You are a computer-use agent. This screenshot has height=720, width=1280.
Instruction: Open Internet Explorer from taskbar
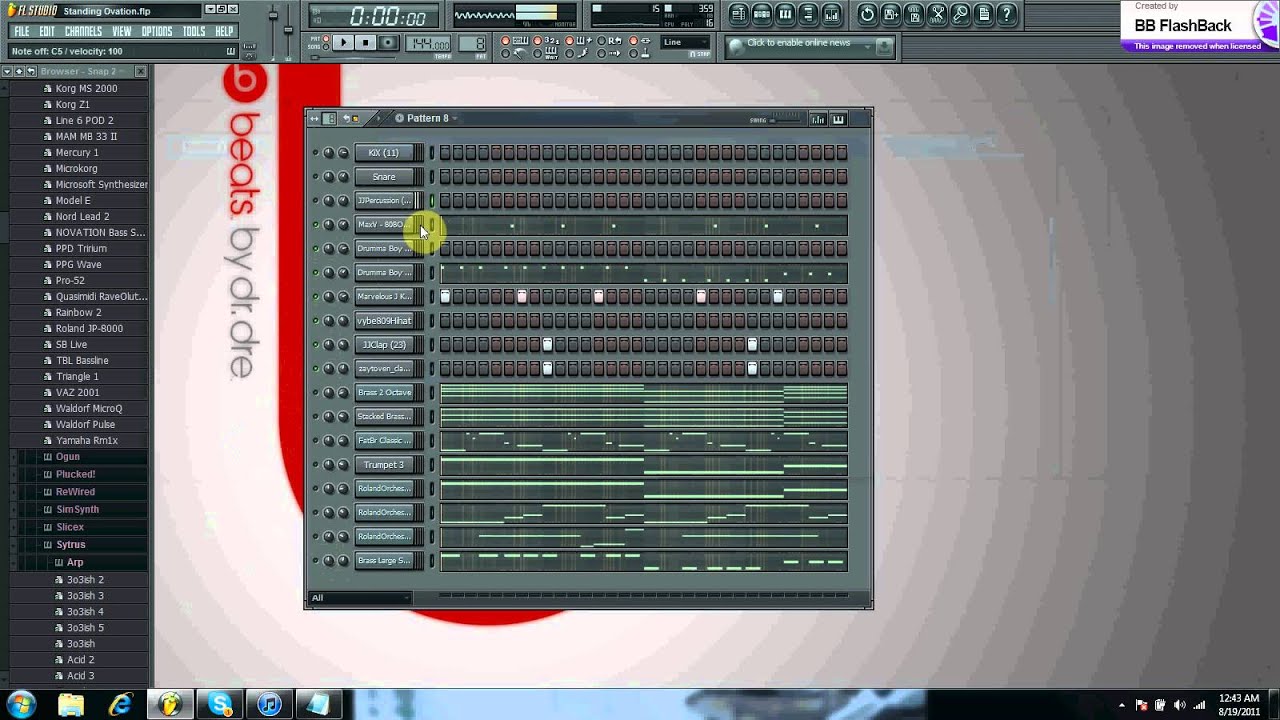point(120,704)
